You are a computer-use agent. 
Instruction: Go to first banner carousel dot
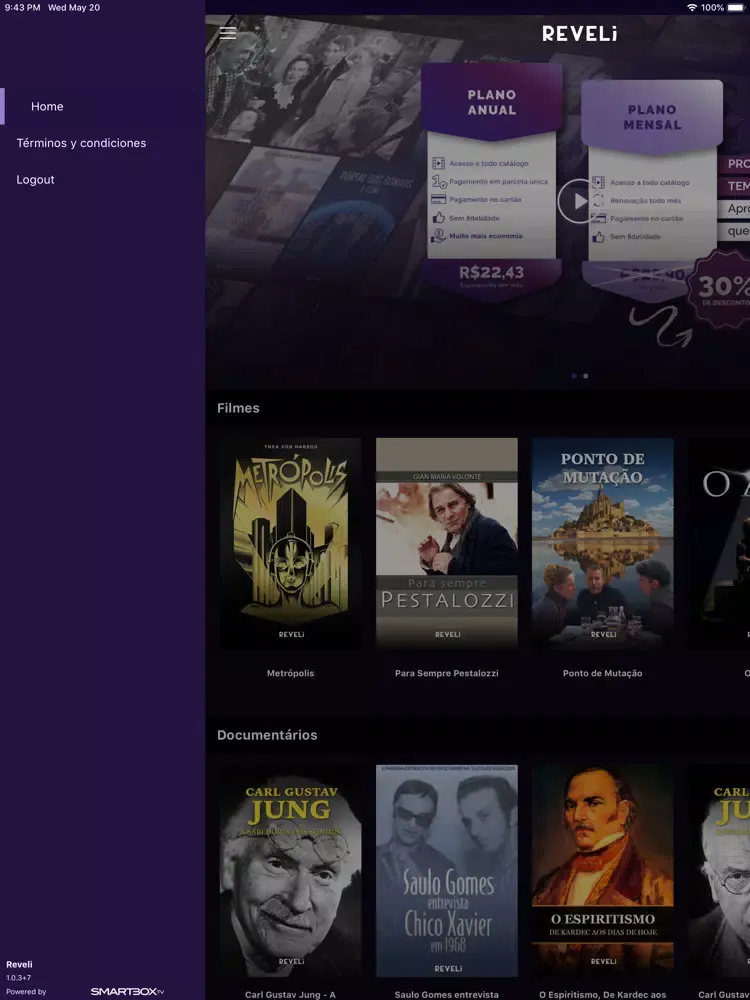tap(574, 376)
